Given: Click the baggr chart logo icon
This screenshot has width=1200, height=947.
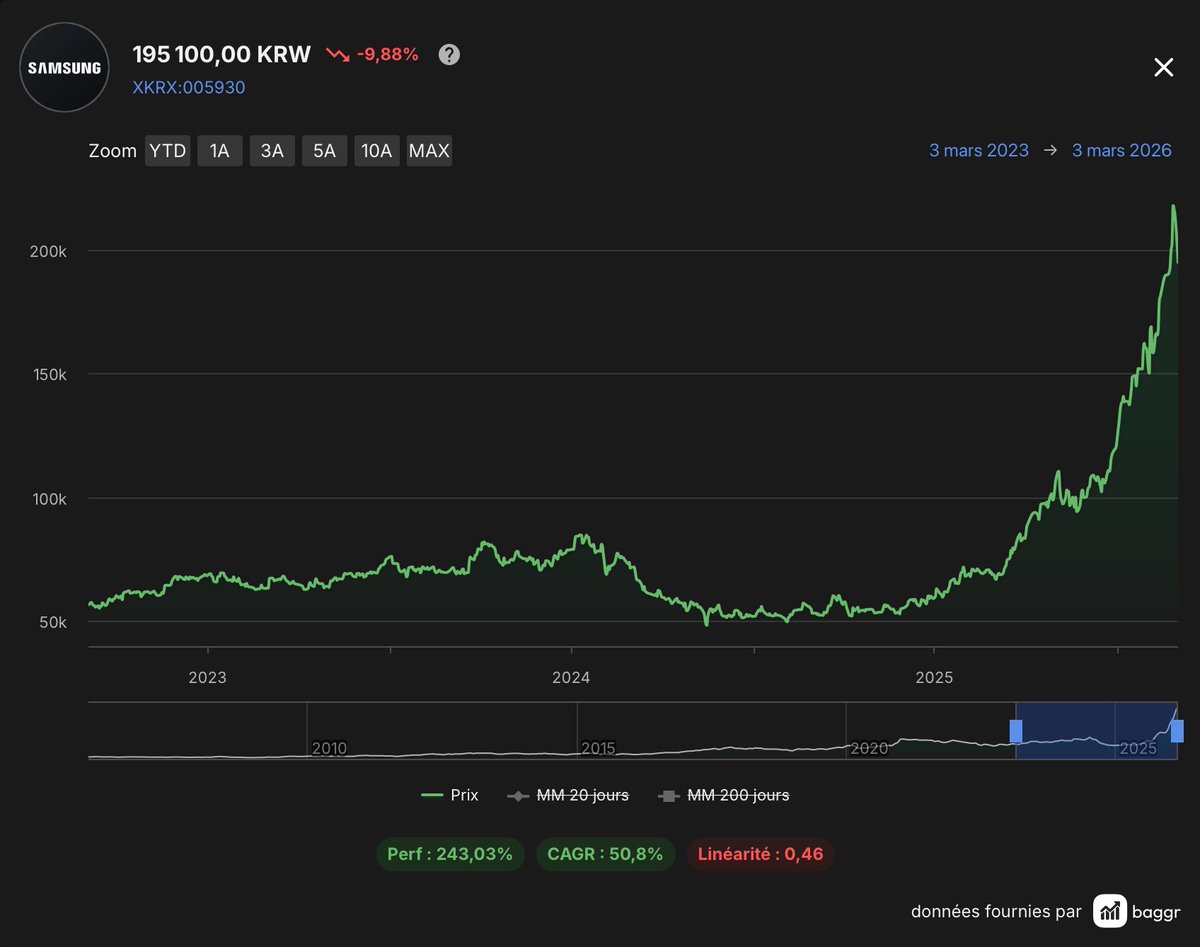Looking at the screenshot, I should click(x=1110, y=911).
